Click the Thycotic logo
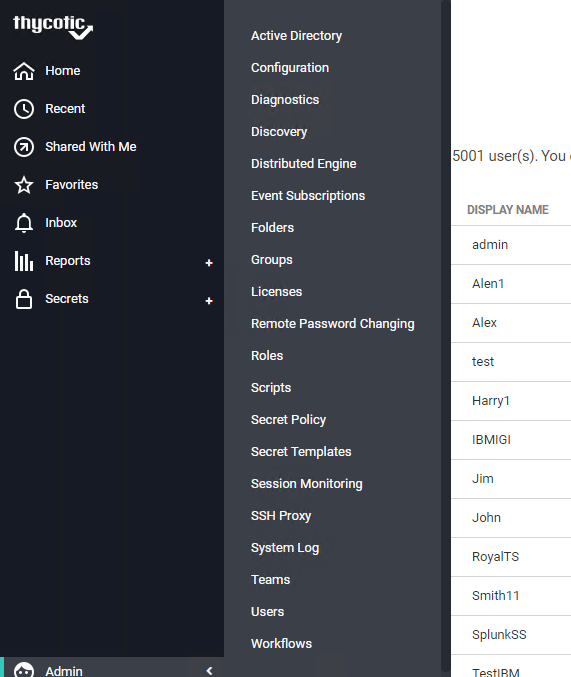571x677 pixels. coord(53,27)
